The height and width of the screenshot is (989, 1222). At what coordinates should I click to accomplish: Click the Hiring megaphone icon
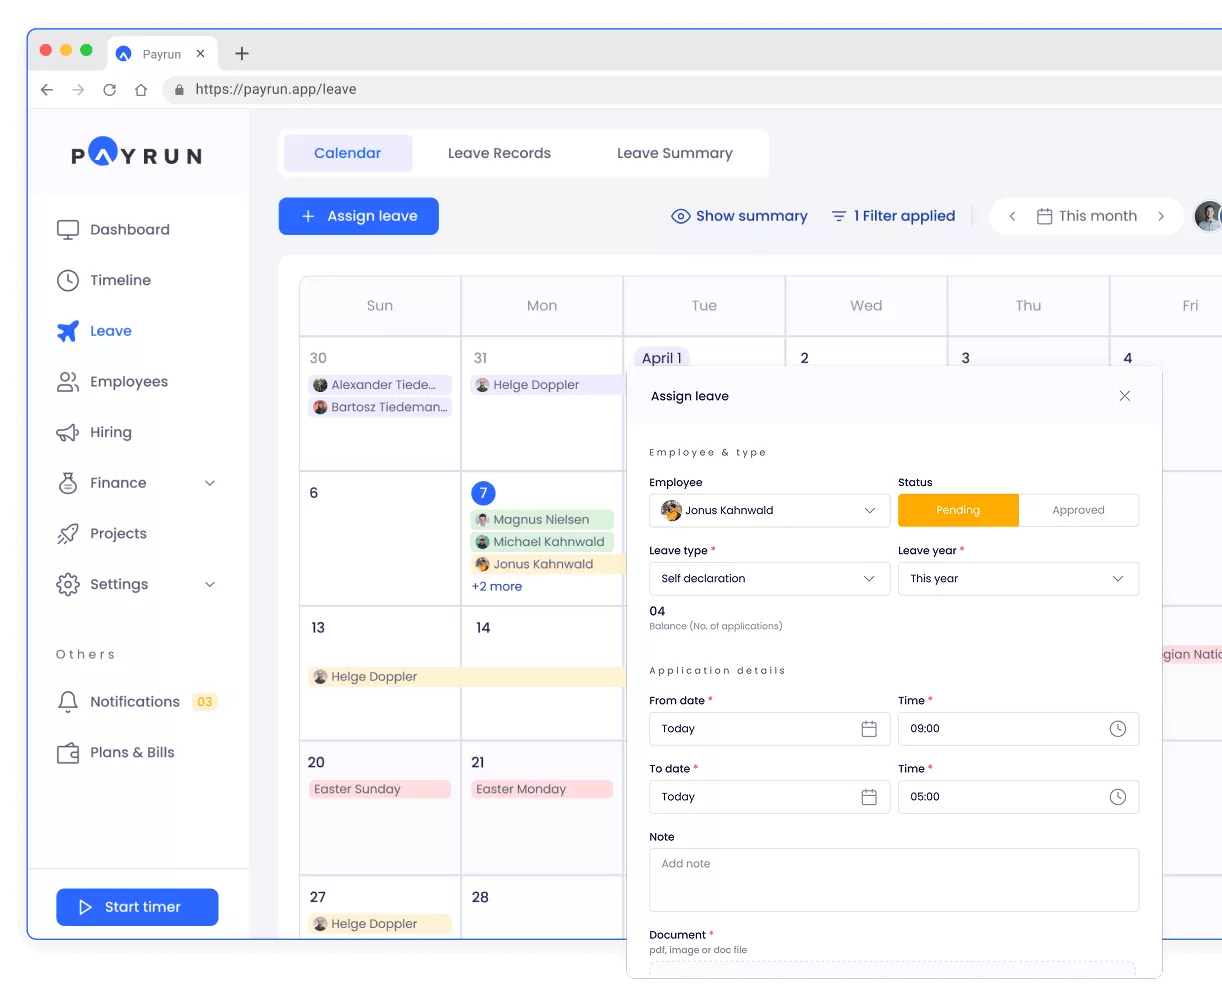(x=68, y=433)
